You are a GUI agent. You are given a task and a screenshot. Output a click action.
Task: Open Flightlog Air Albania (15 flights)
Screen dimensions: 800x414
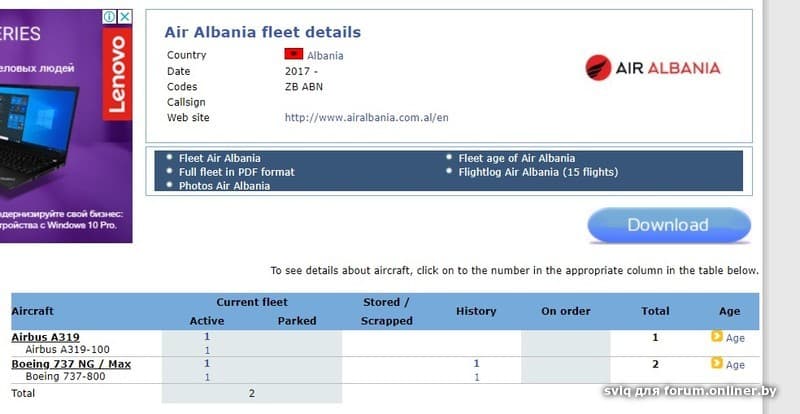(538, 172)
